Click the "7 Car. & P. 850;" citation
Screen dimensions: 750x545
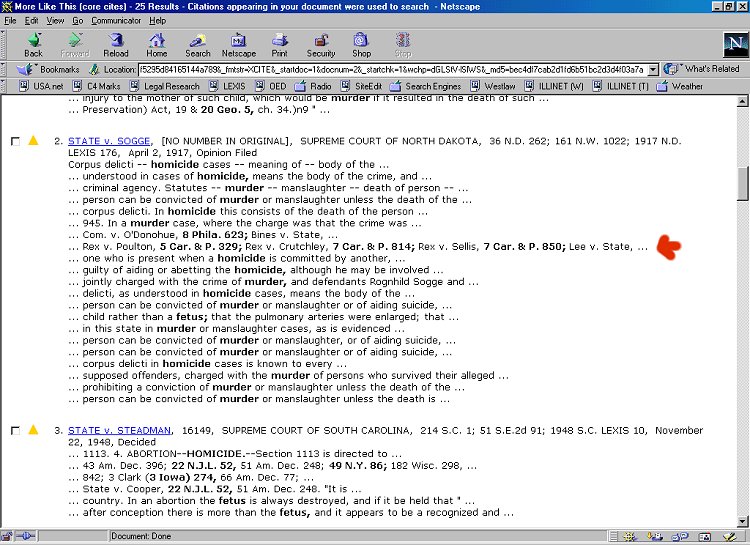(524, 247)
